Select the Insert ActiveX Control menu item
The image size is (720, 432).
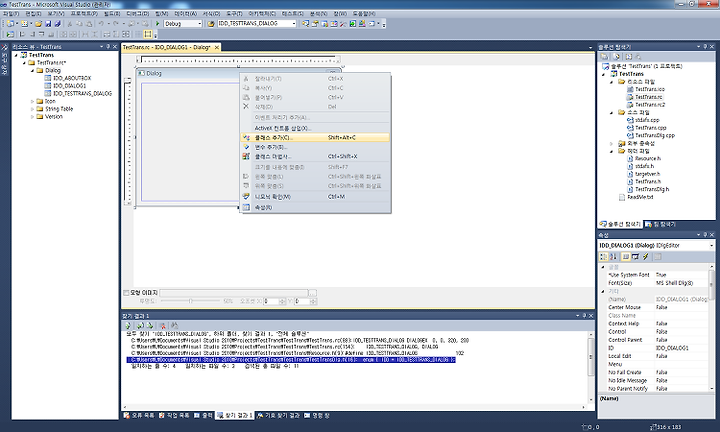315,128
